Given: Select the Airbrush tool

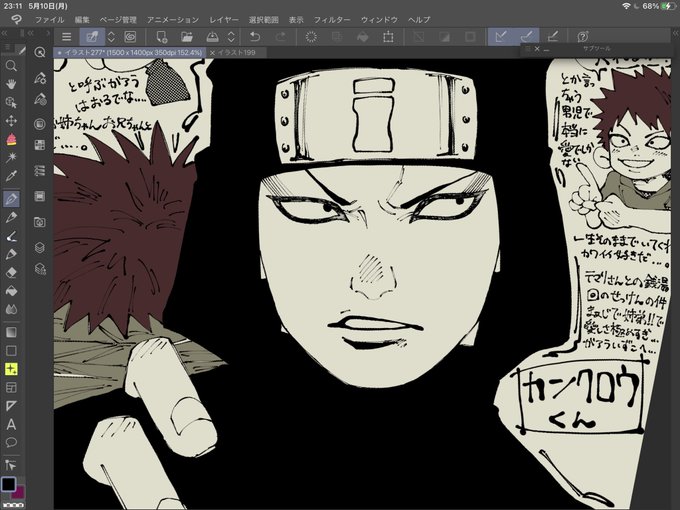Looking at the screenshot, I should (11, 254).
